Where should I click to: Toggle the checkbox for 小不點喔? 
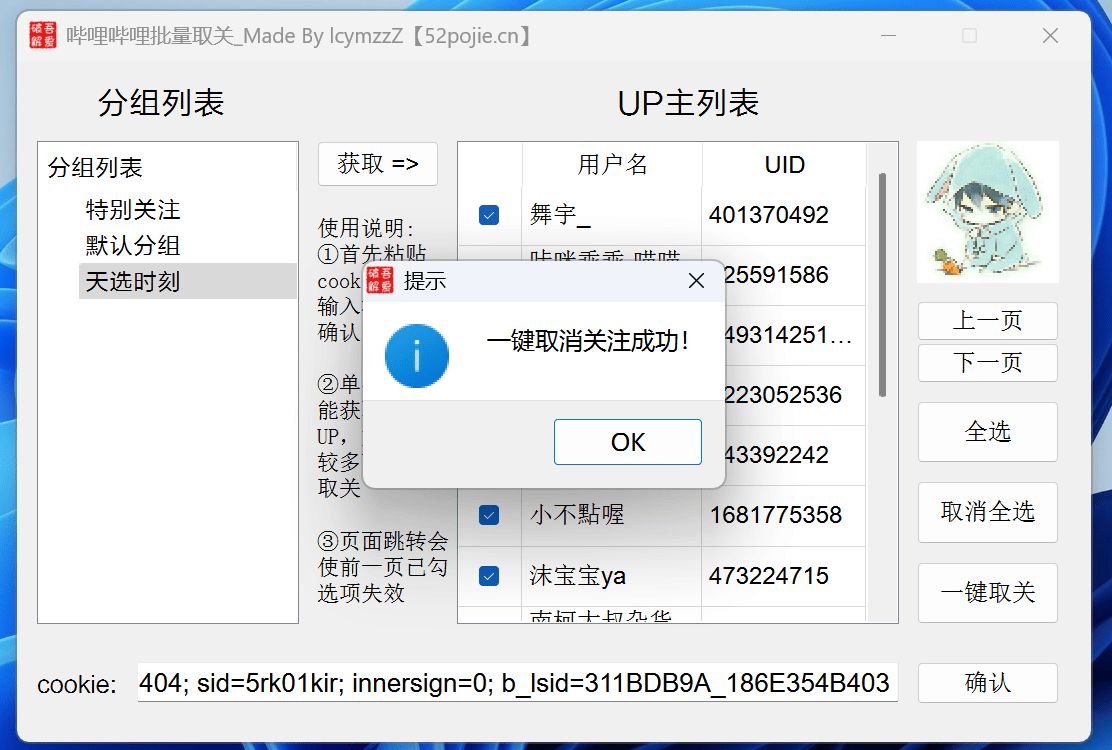[489, 515]
